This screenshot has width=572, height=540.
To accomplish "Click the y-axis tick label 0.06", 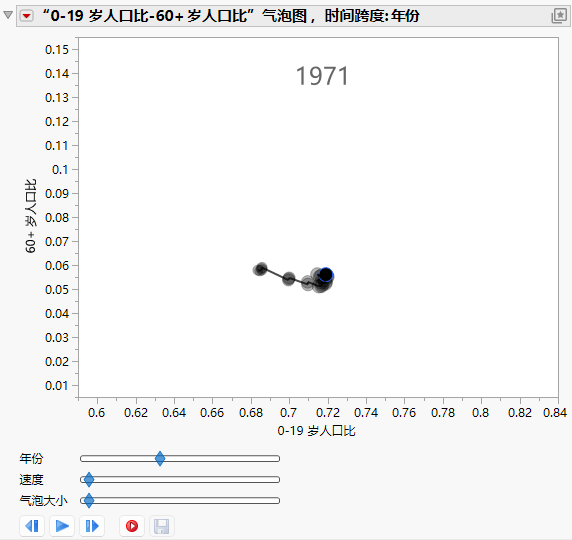I will 57,266.
